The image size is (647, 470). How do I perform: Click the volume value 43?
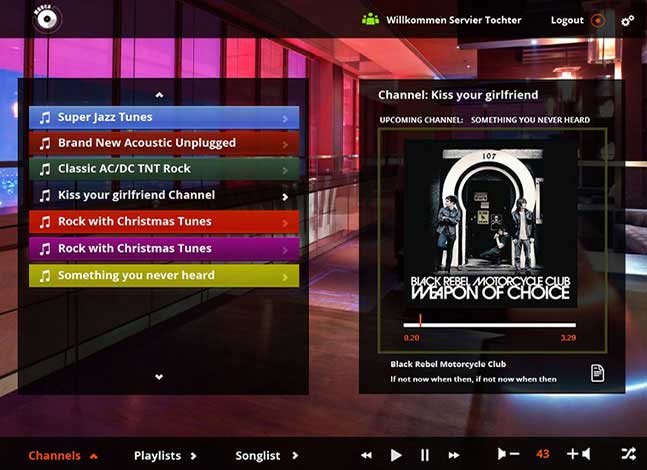click(543, 454)
